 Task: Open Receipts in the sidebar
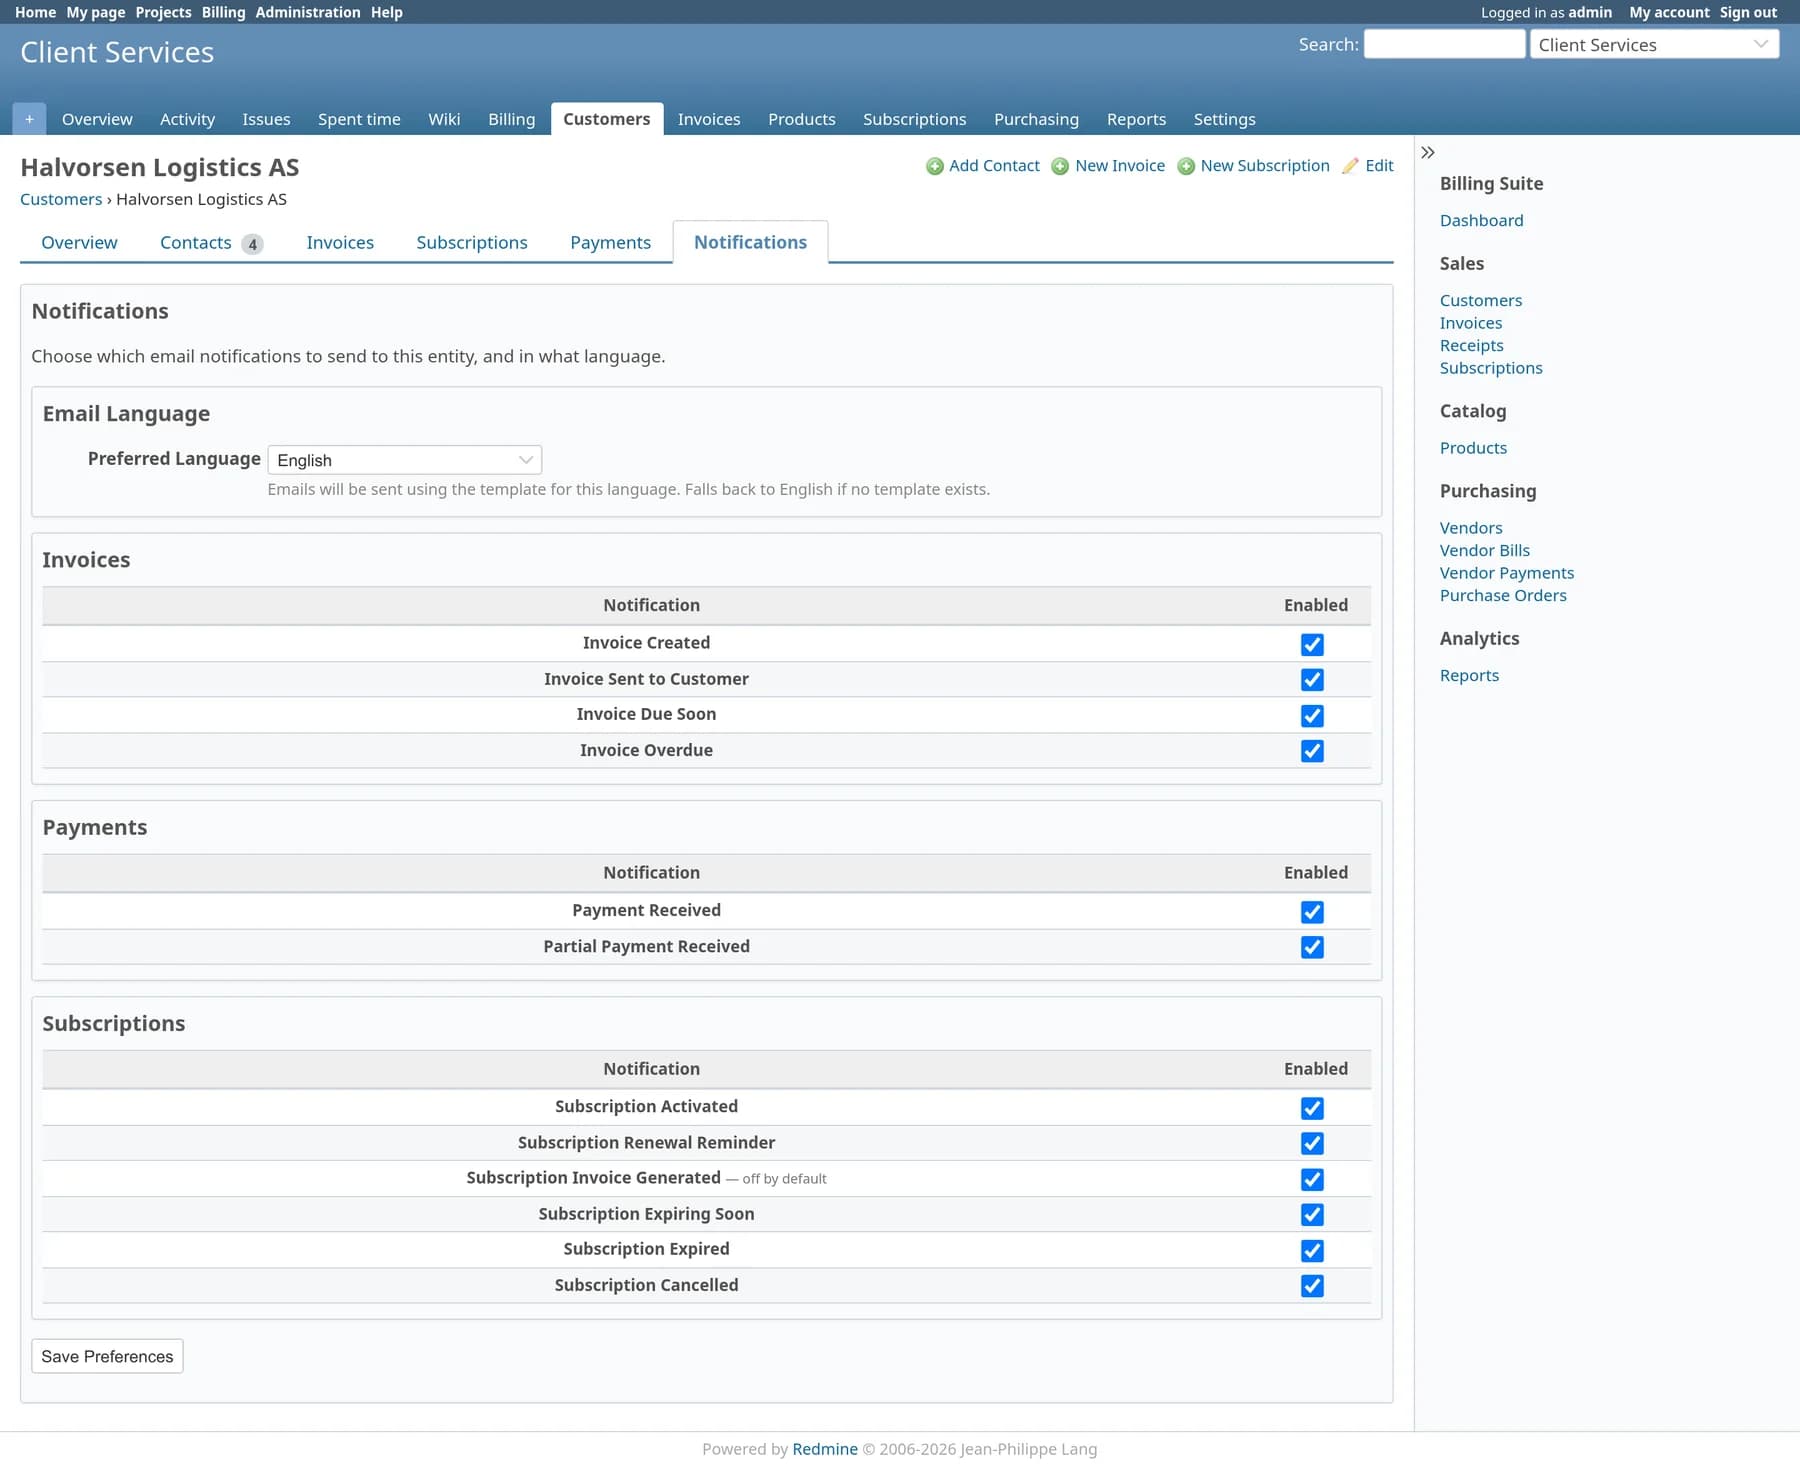[1471, 345]
